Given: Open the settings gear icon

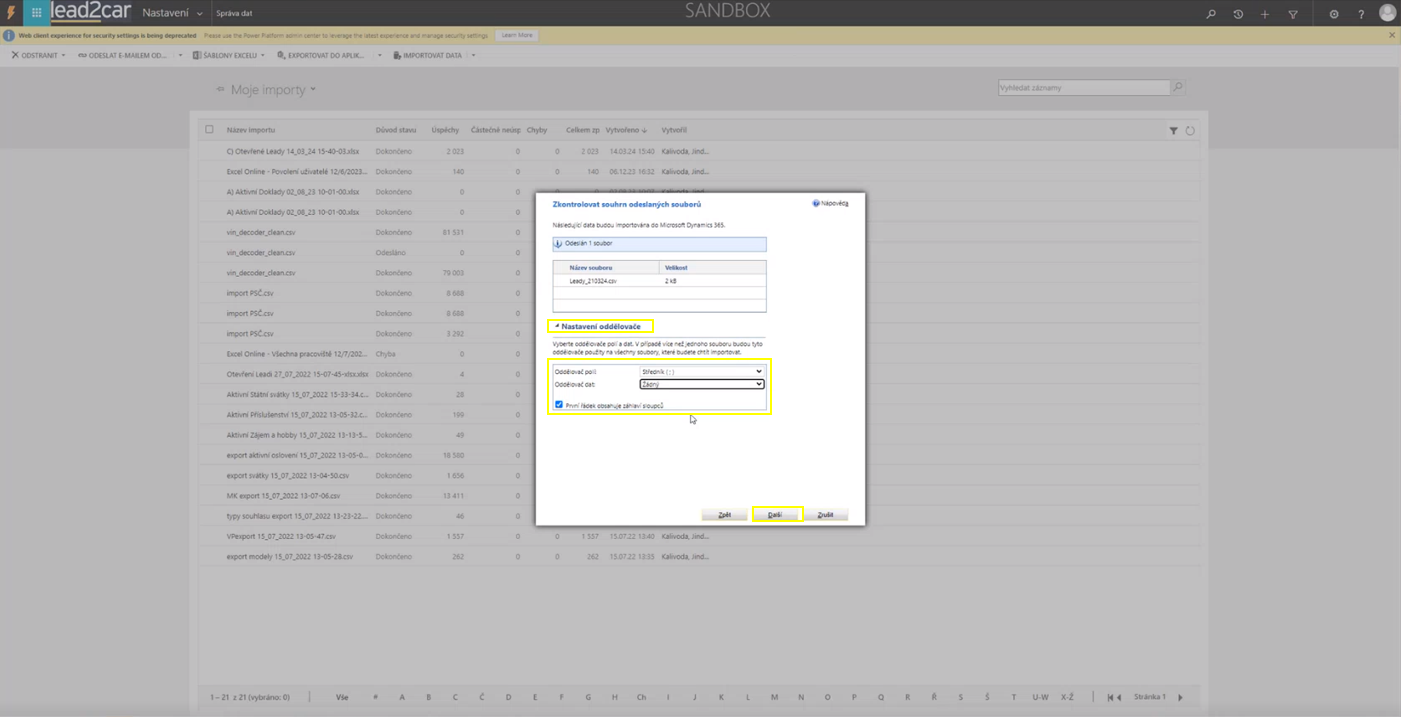Looking at the screenshot, I should tap(1334, 14).
